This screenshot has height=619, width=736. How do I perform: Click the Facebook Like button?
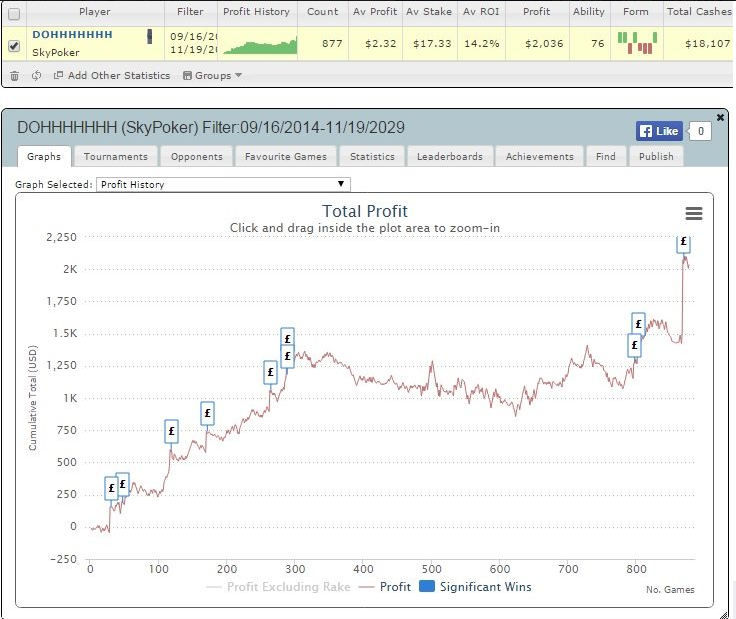tap(659, 131)
